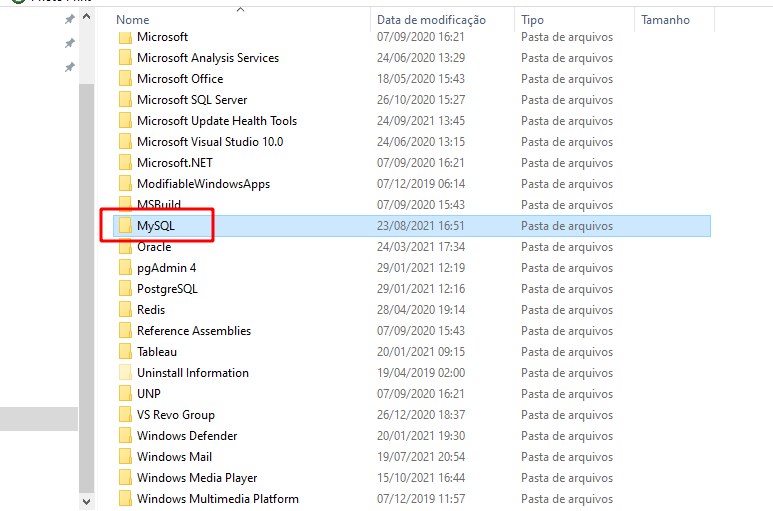Click the Tableau folder icon
Screen dimensions: 773x511
pyautogui.click(x=125, y=352)
